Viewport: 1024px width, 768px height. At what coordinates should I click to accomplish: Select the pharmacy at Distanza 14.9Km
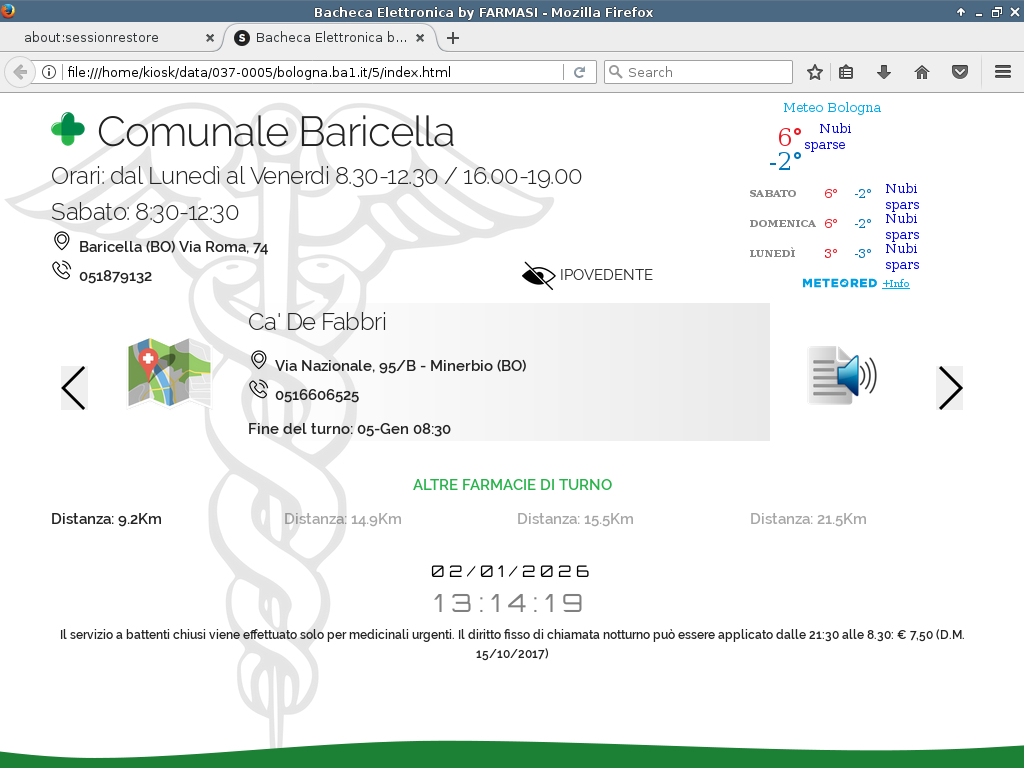coord(342,519)
